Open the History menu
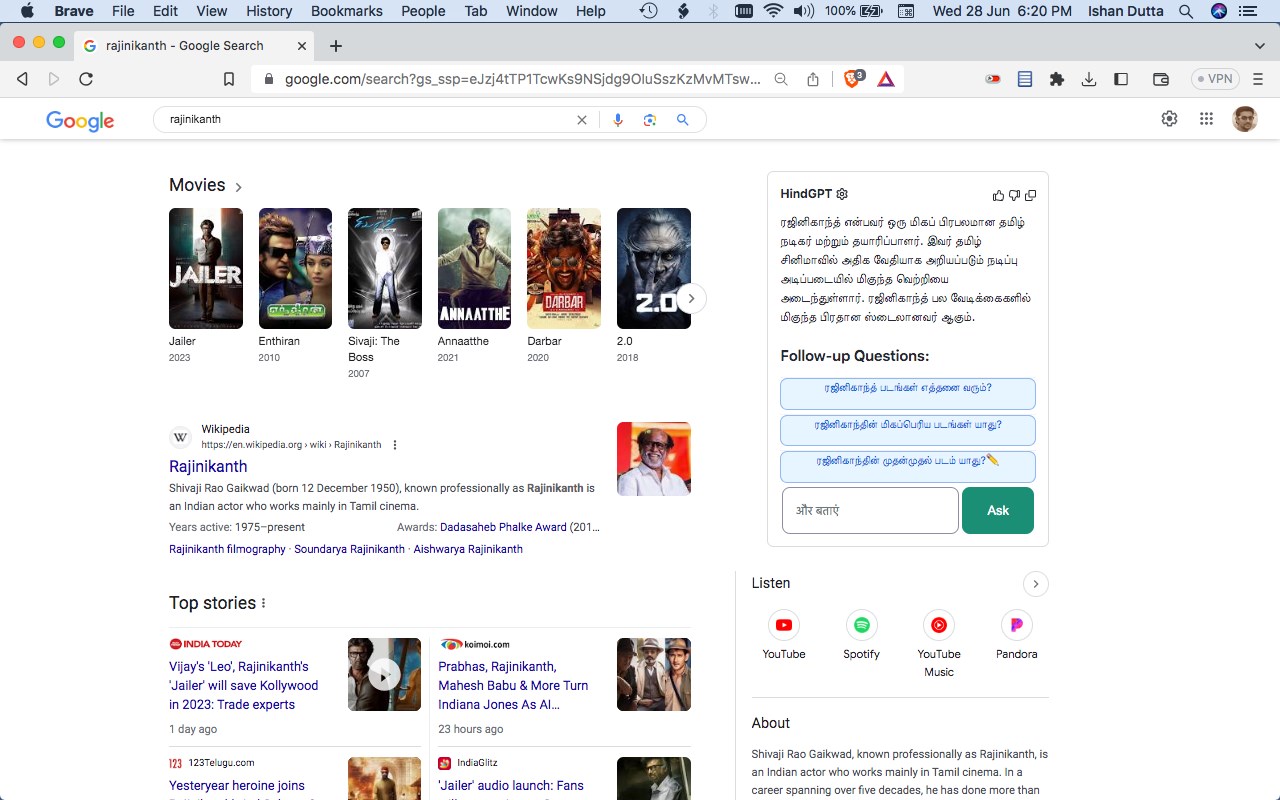Viewport: 1280px width, 800px height. (x=269, y=11)
